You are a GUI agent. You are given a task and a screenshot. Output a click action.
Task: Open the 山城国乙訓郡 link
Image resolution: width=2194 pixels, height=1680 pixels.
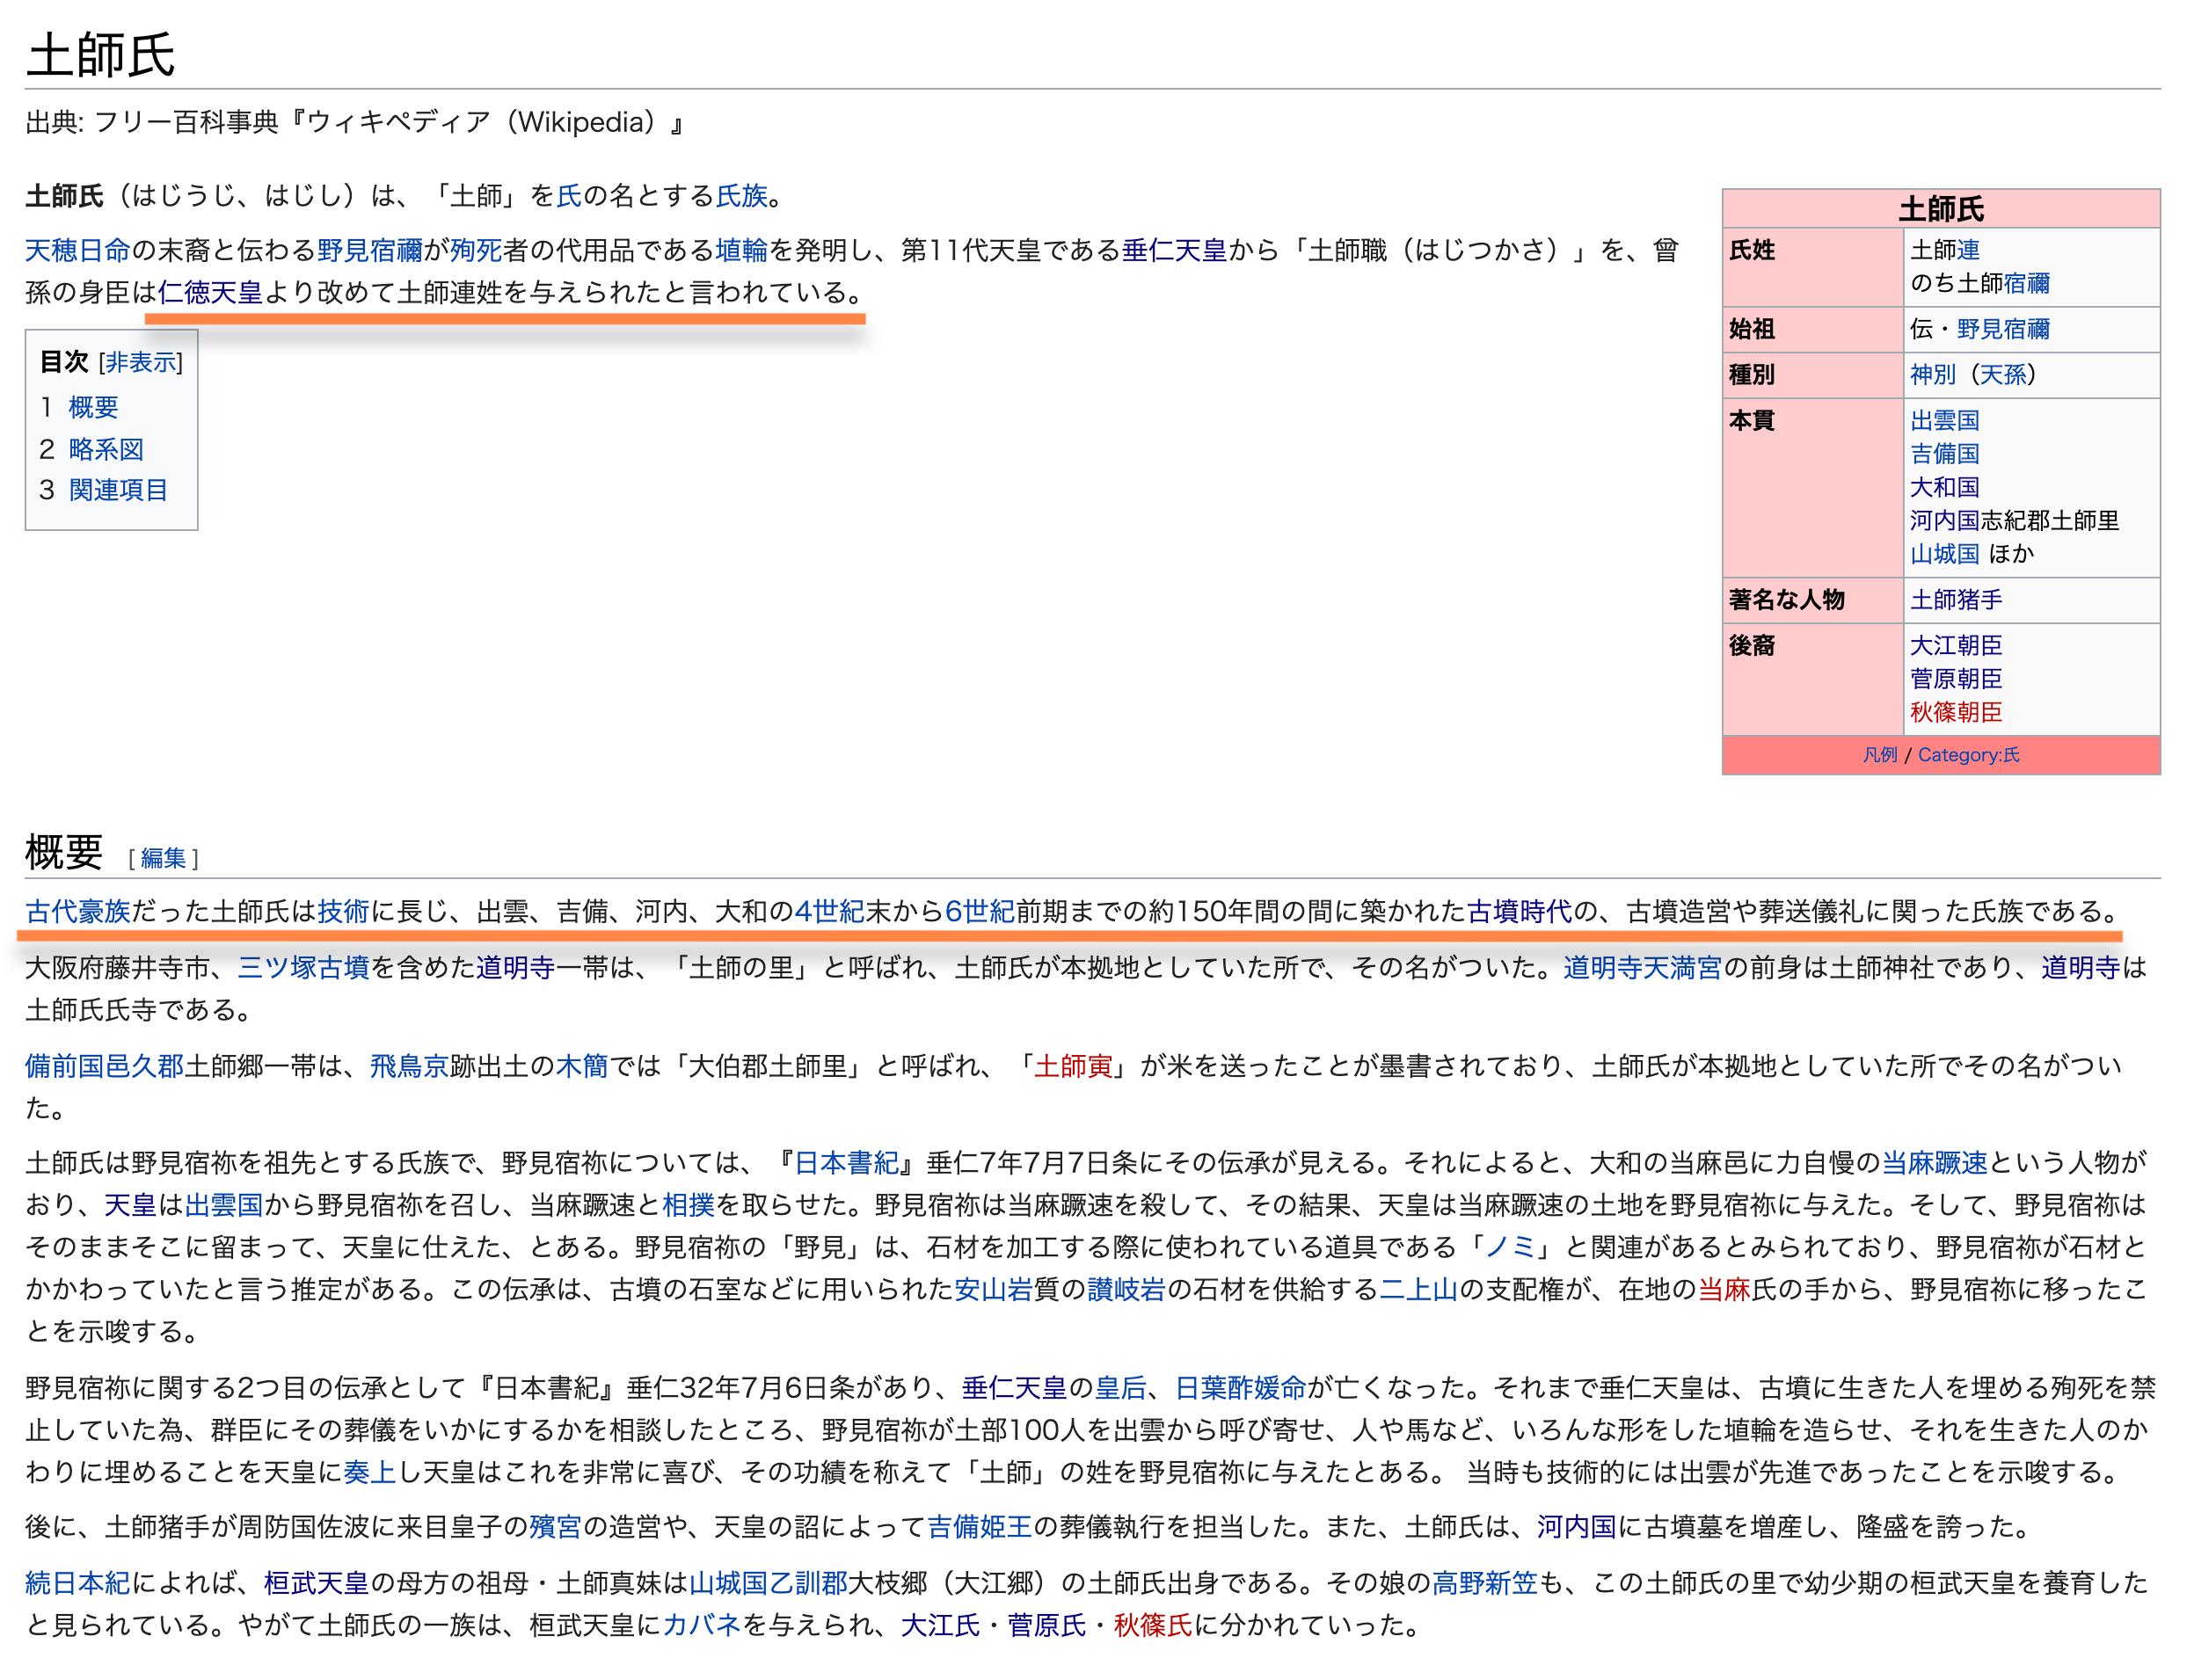[768, 1583]
